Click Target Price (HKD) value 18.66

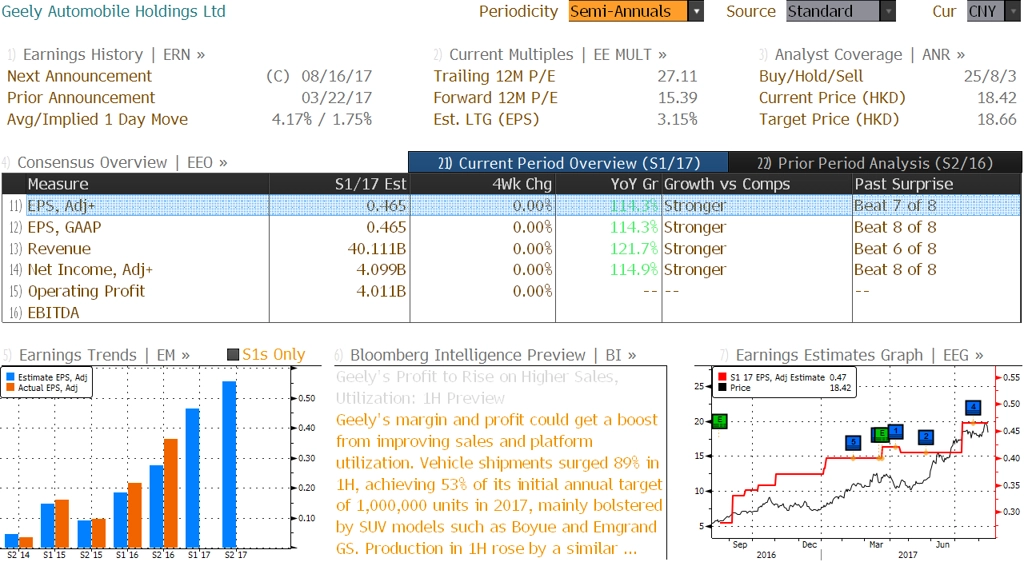pyautogui.click(x=997, y=119)
